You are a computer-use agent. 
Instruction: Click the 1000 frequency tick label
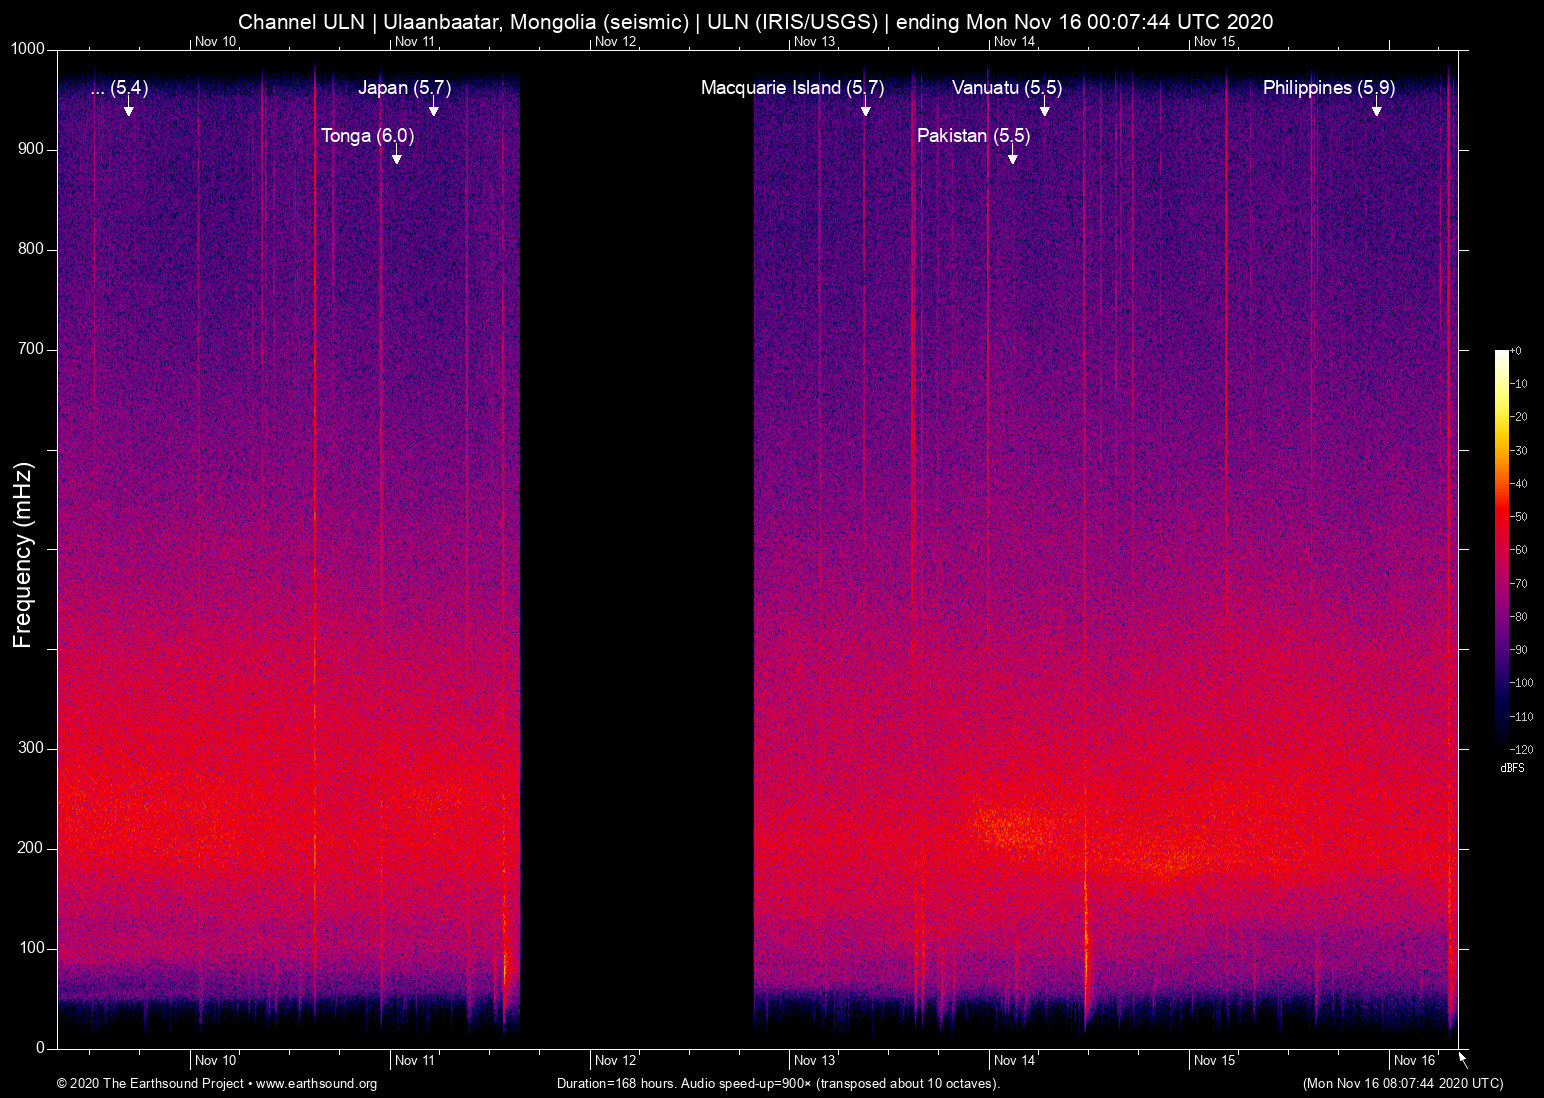click(x=26, y=48)
